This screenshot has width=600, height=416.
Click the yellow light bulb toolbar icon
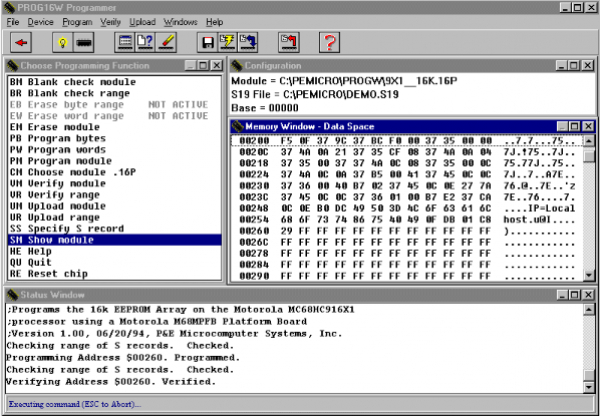(x=62, y=43)
